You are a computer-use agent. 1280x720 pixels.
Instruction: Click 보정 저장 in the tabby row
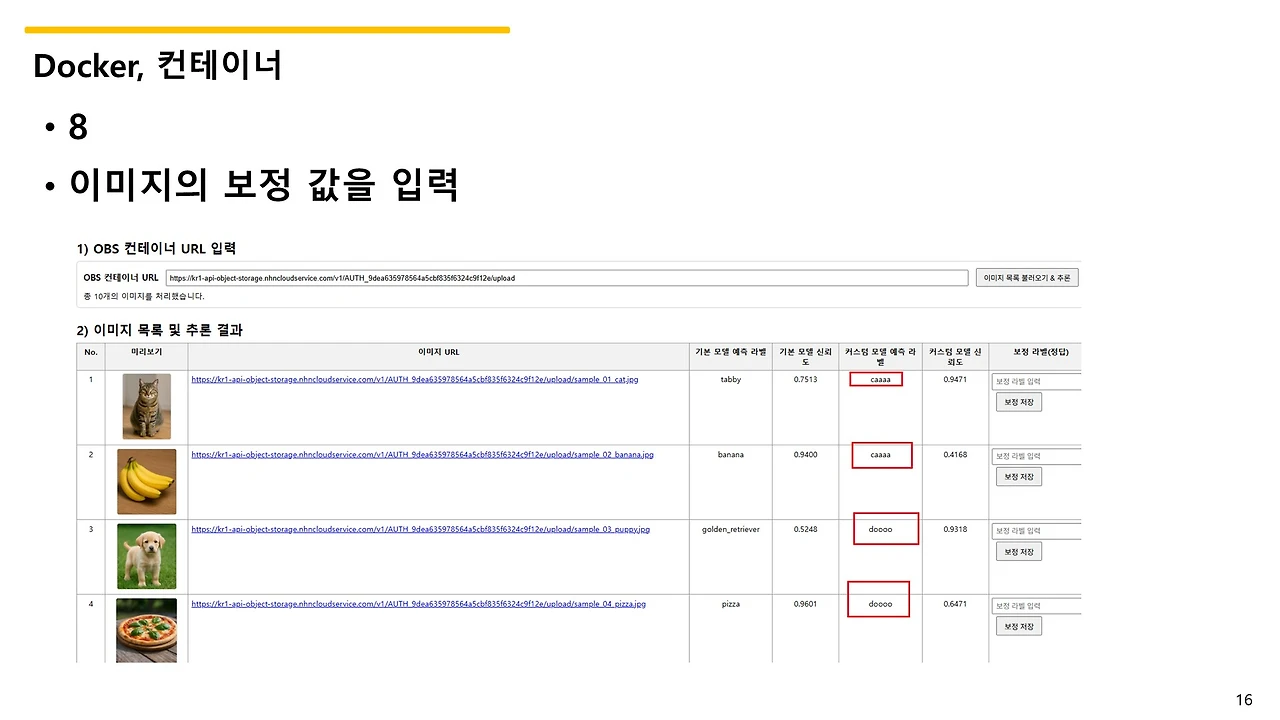pos(1019,402)
